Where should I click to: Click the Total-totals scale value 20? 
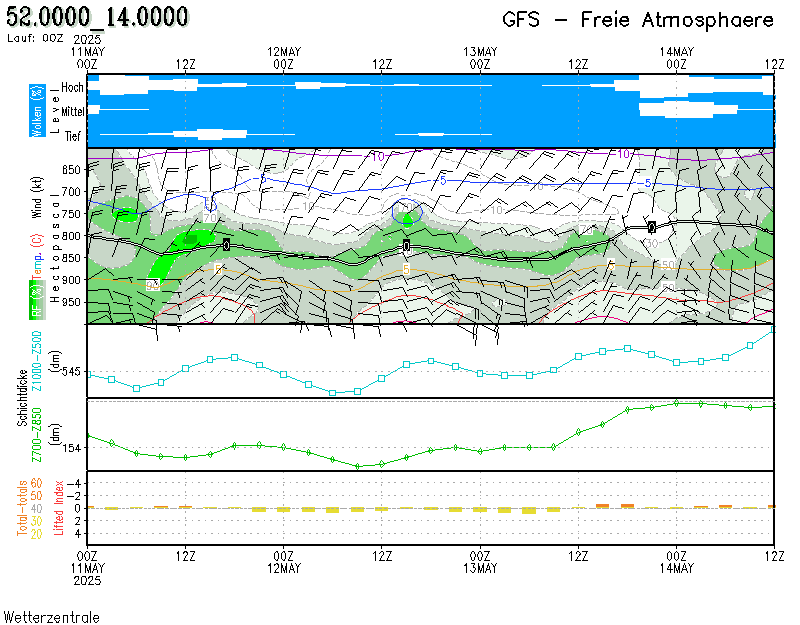coord(36,534)
